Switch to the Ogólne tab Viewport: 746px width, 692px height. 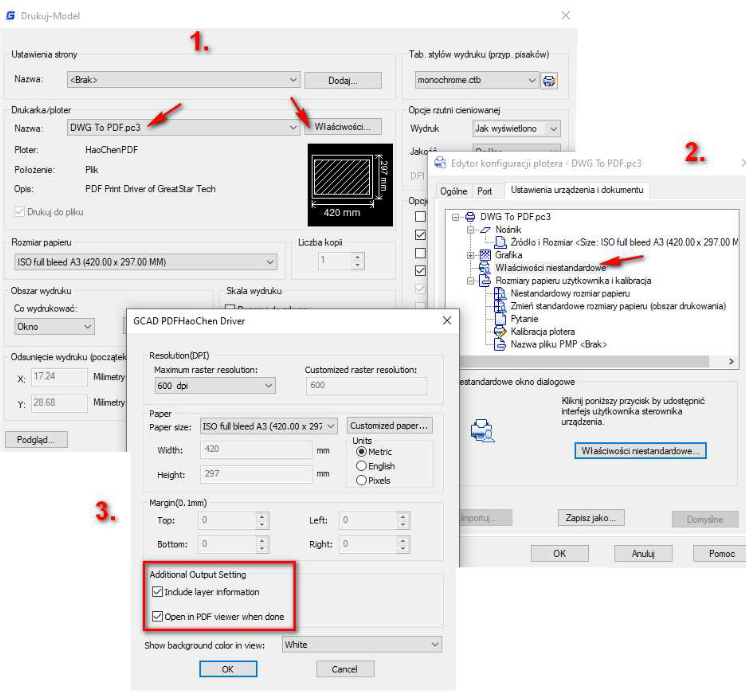pyautogui.click(x=453, y=191)
